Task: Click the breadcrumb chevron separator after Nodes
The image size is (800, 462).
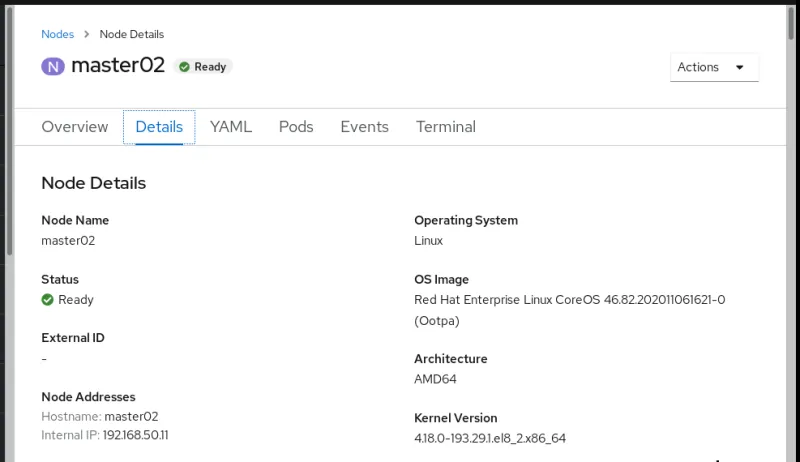Action: (87, 34)
